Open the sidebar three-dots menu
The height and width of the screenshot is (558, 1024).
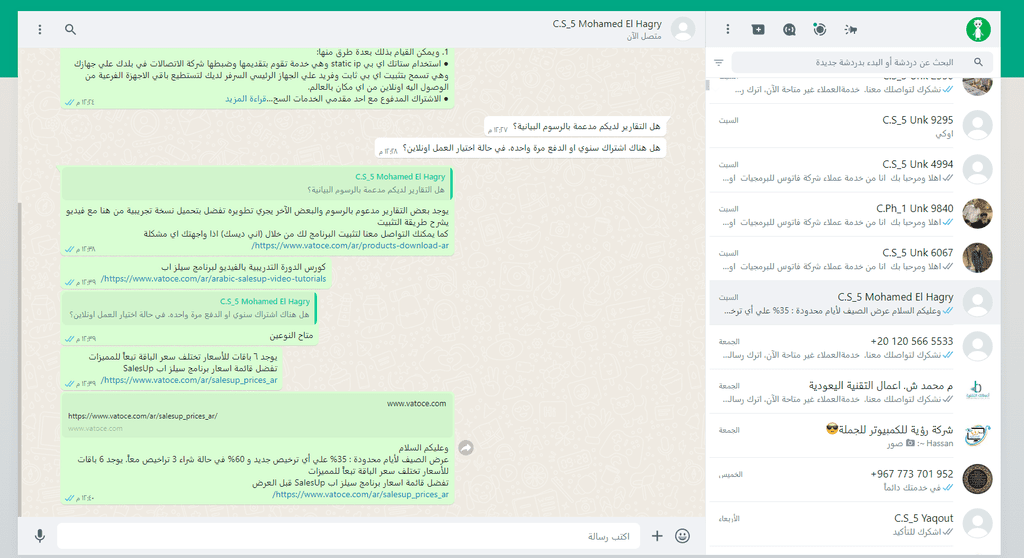coord(728,29)
